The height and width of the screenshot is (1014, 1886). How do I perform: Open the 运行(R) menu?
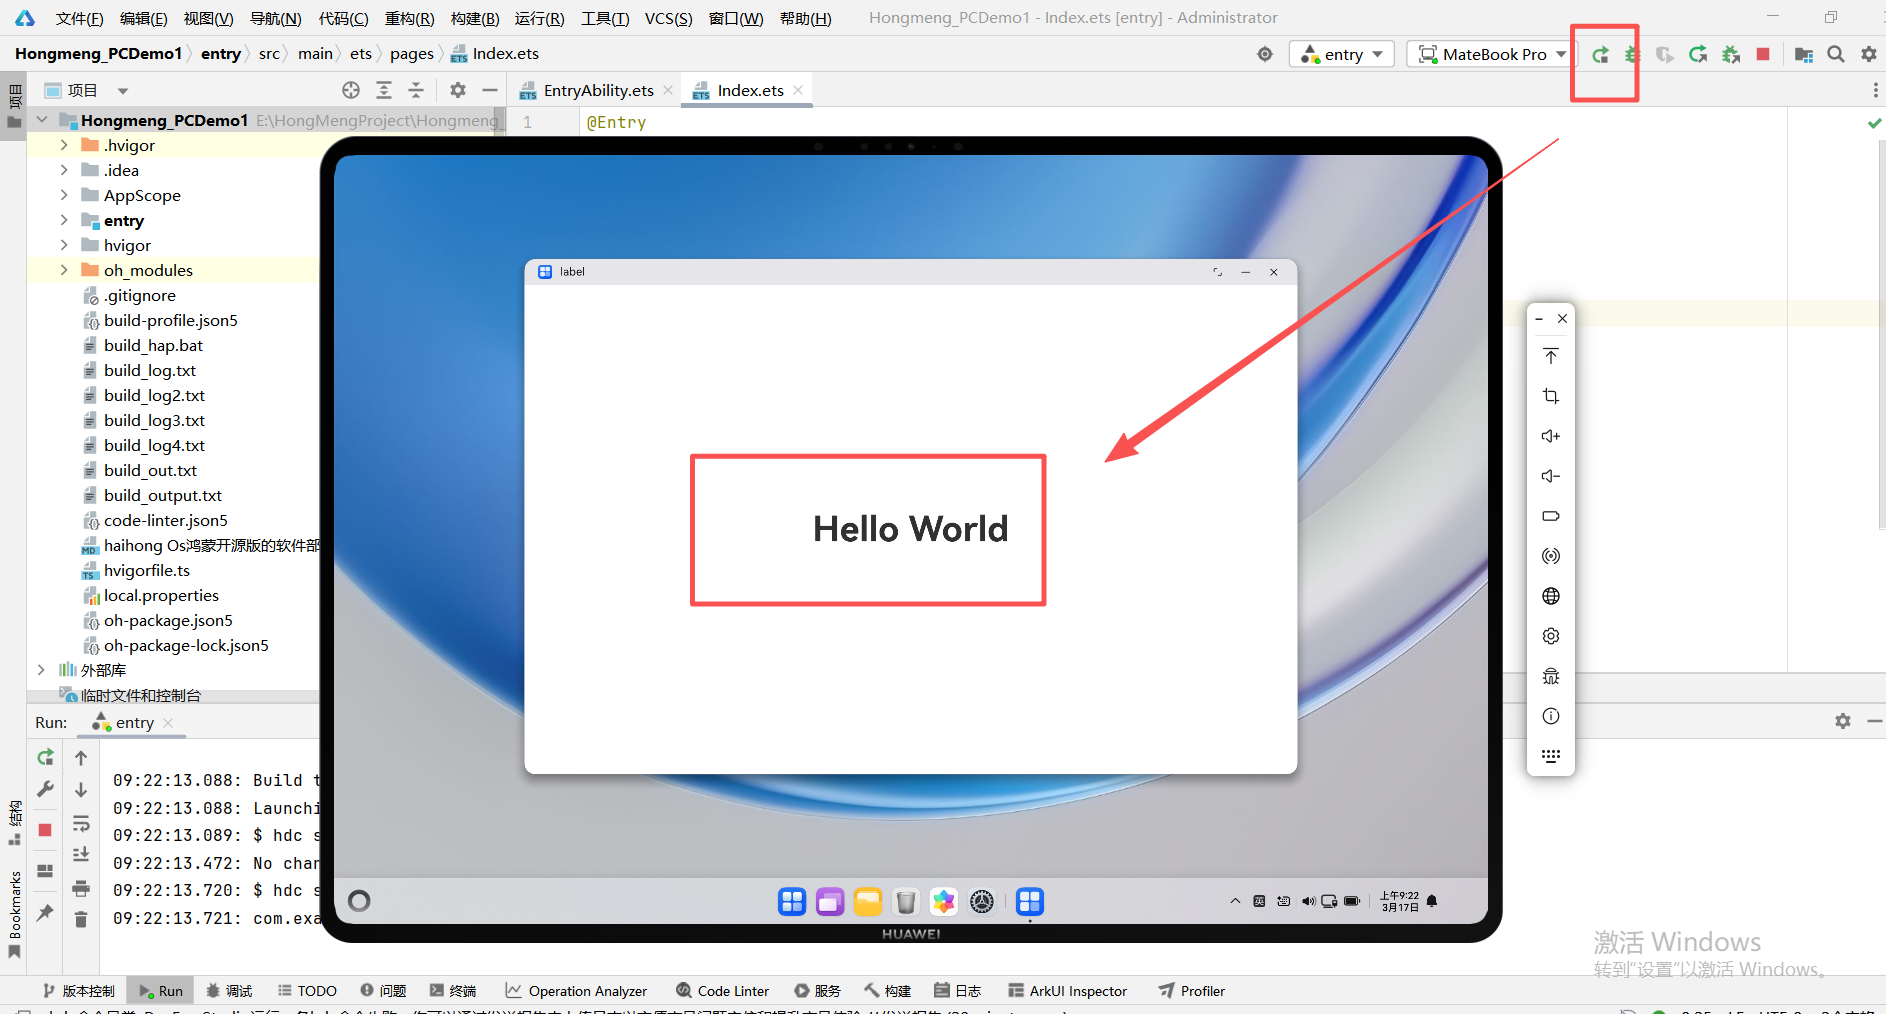(x=540, y=18)
